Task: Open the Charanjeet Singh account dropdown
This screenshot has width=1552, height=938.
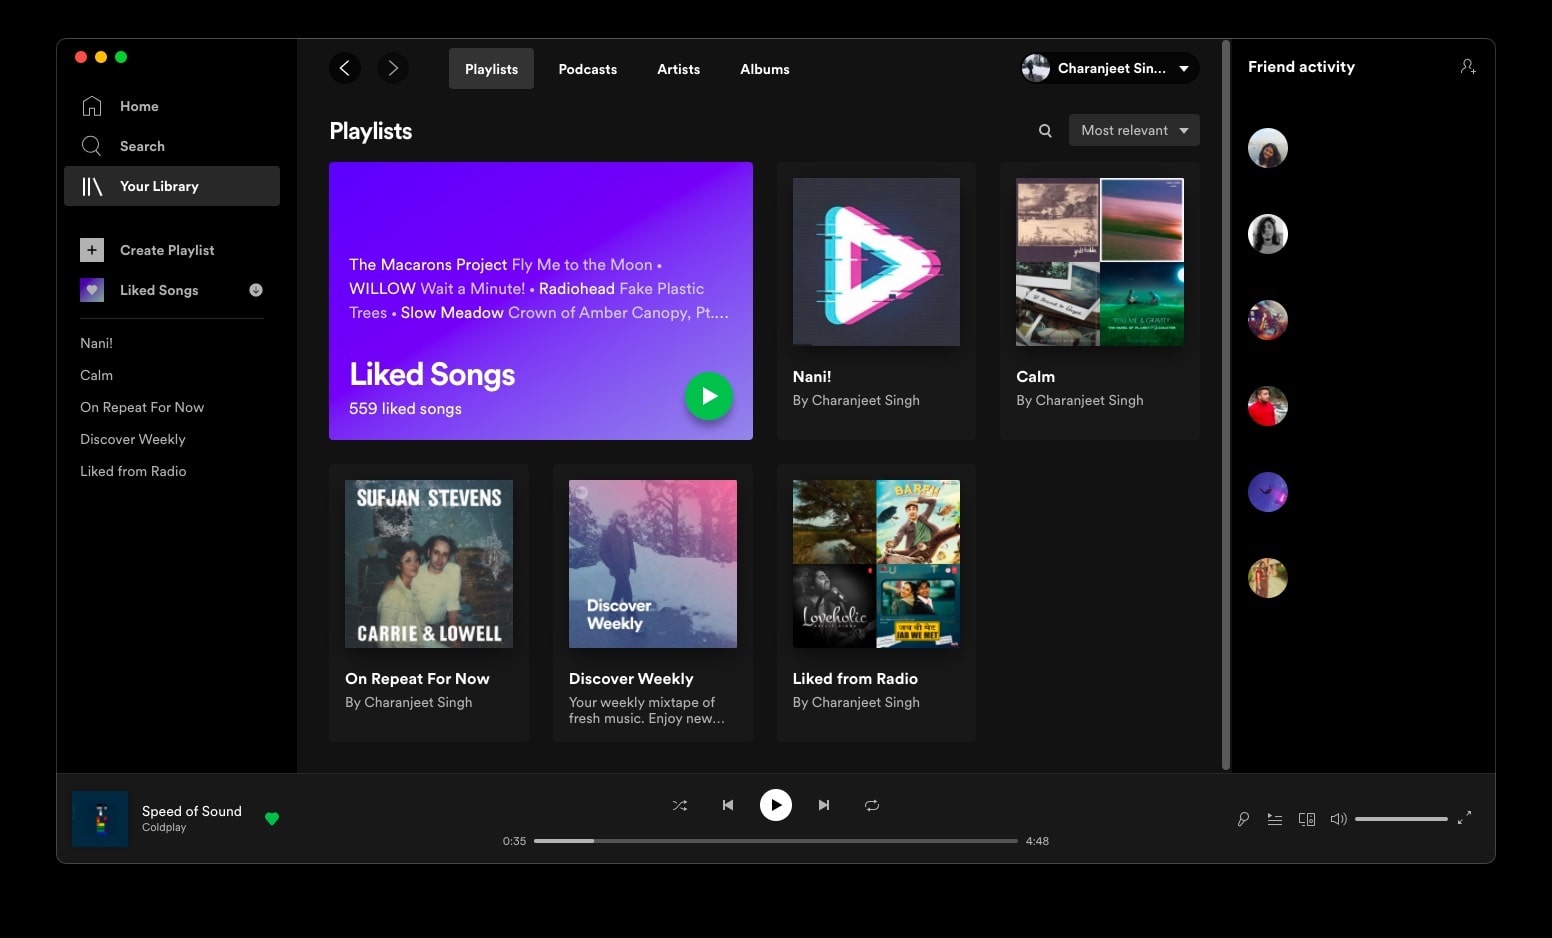Action: point(1108,68)
